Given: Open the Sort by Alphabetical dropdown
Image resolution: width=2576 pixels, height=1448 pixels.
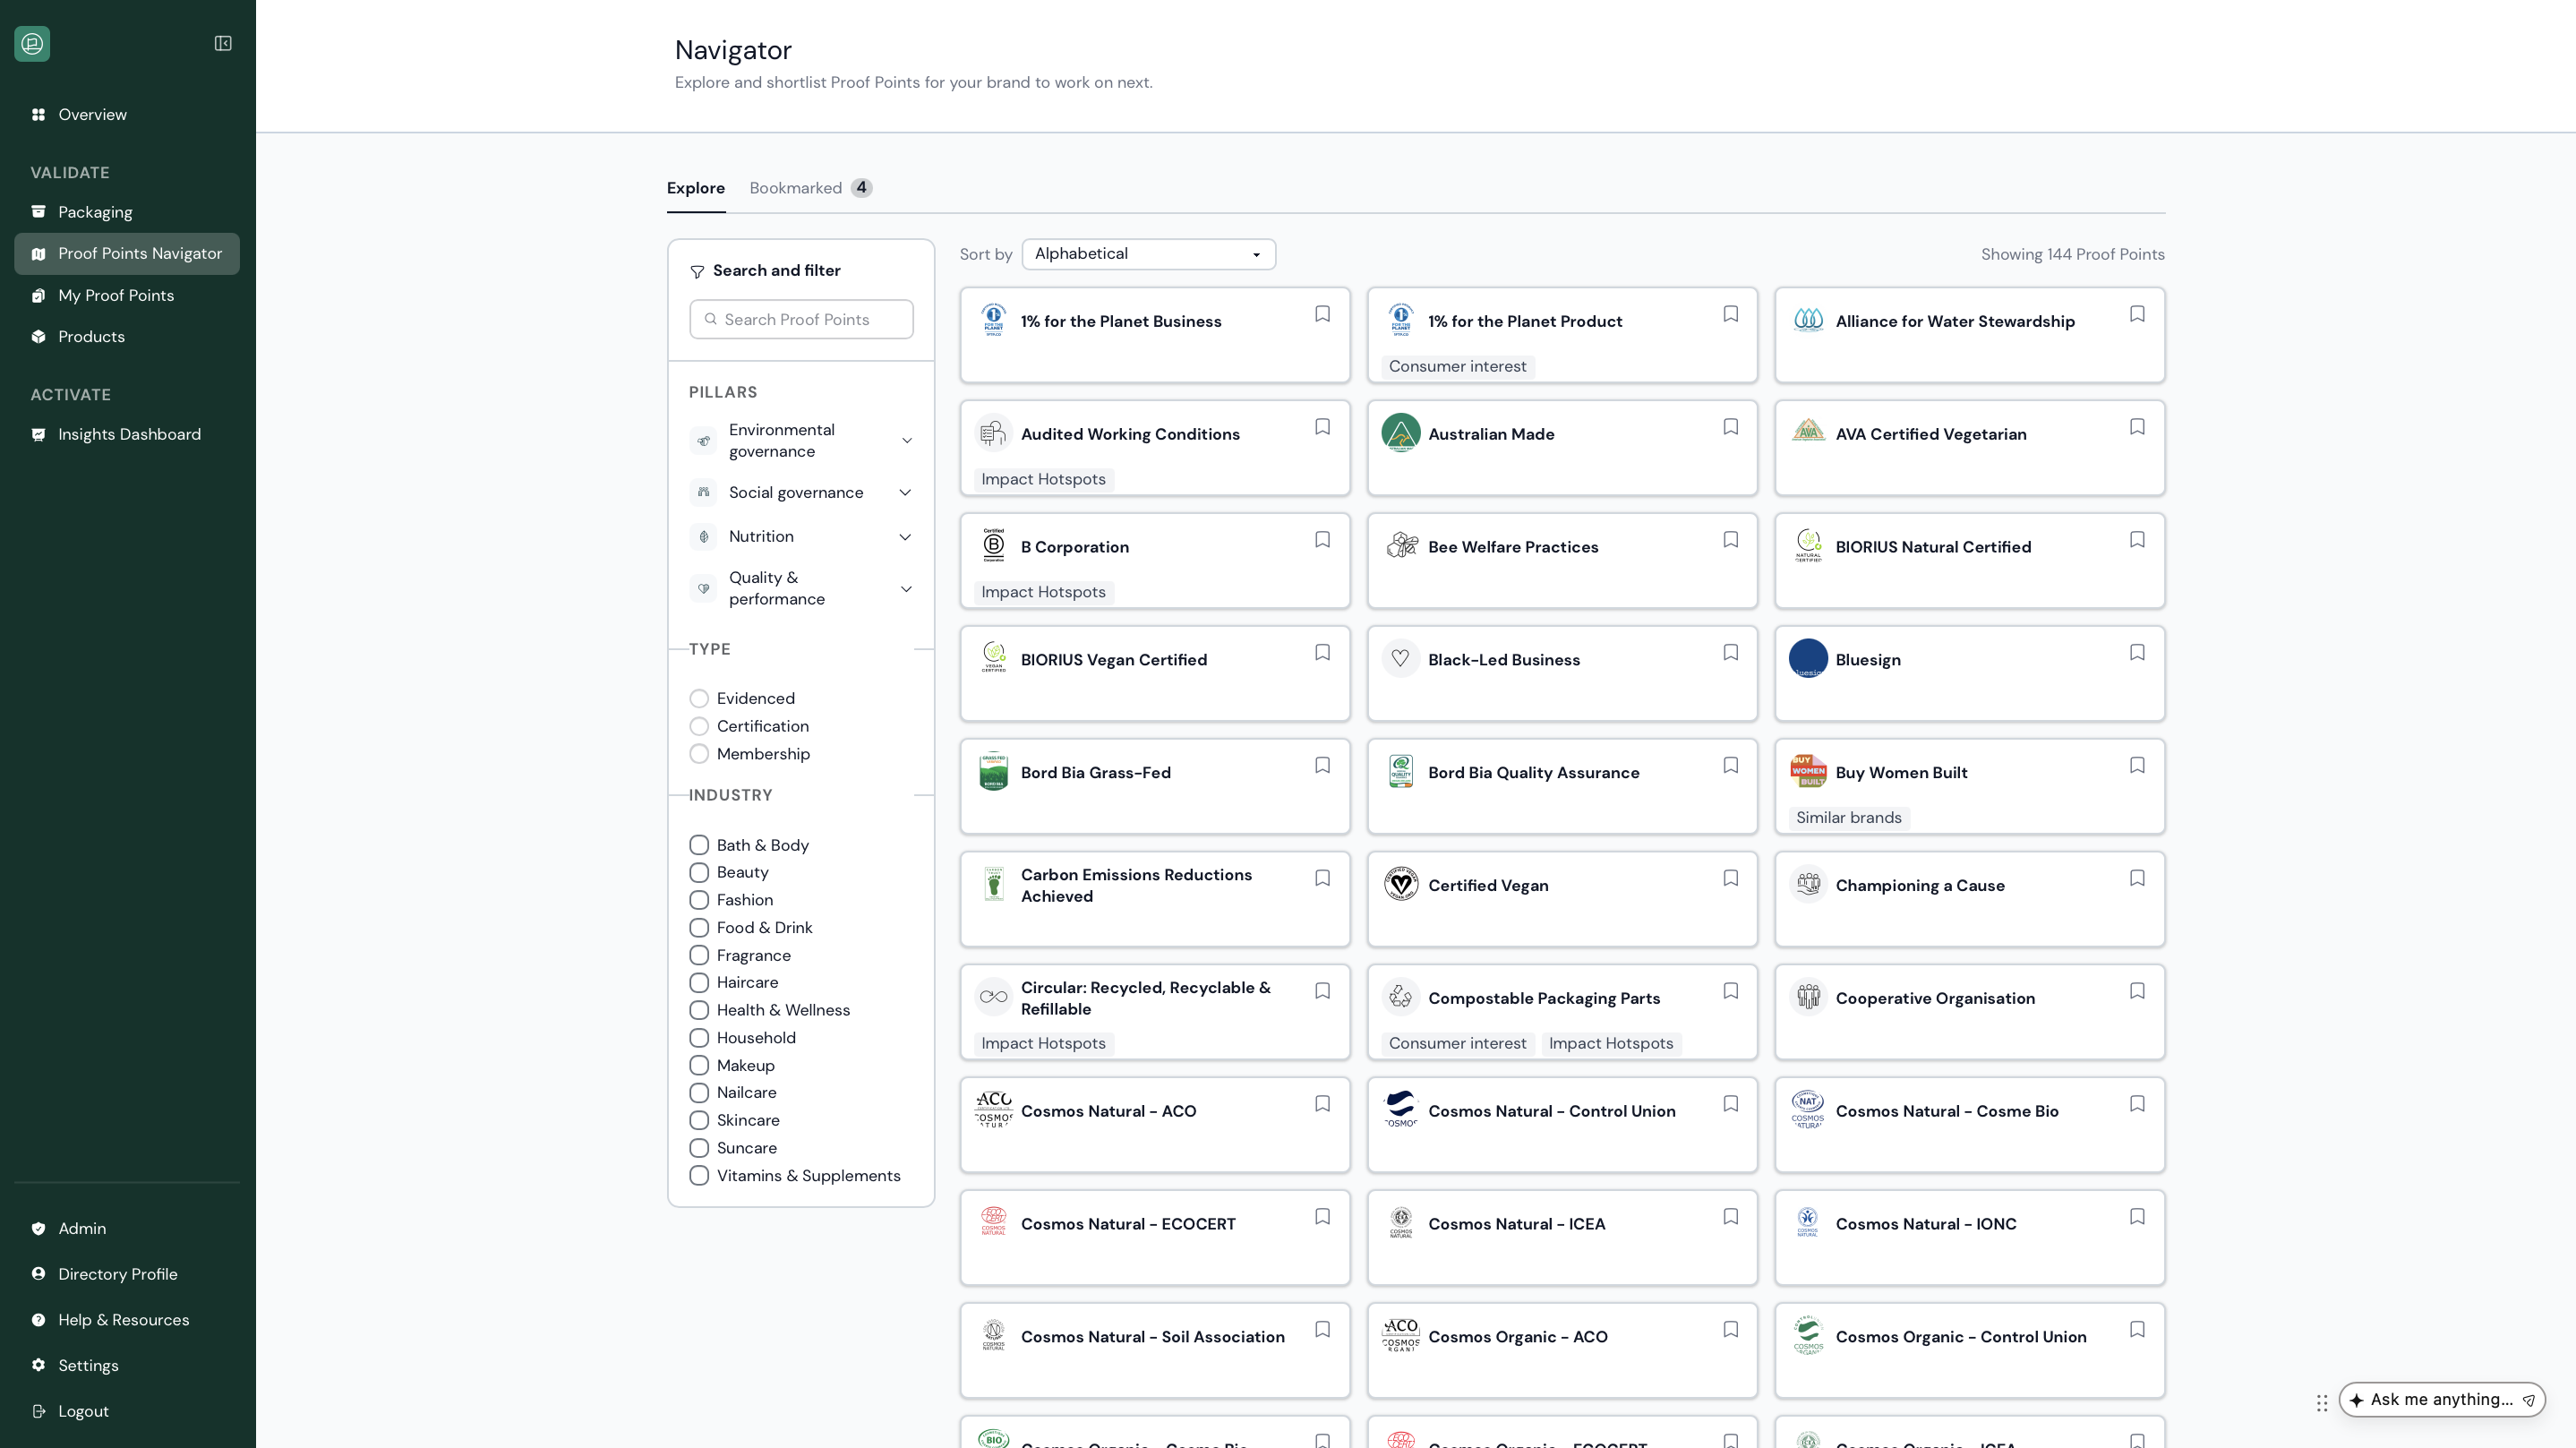Looking at the screenshot, I should tap(1148, 254).
